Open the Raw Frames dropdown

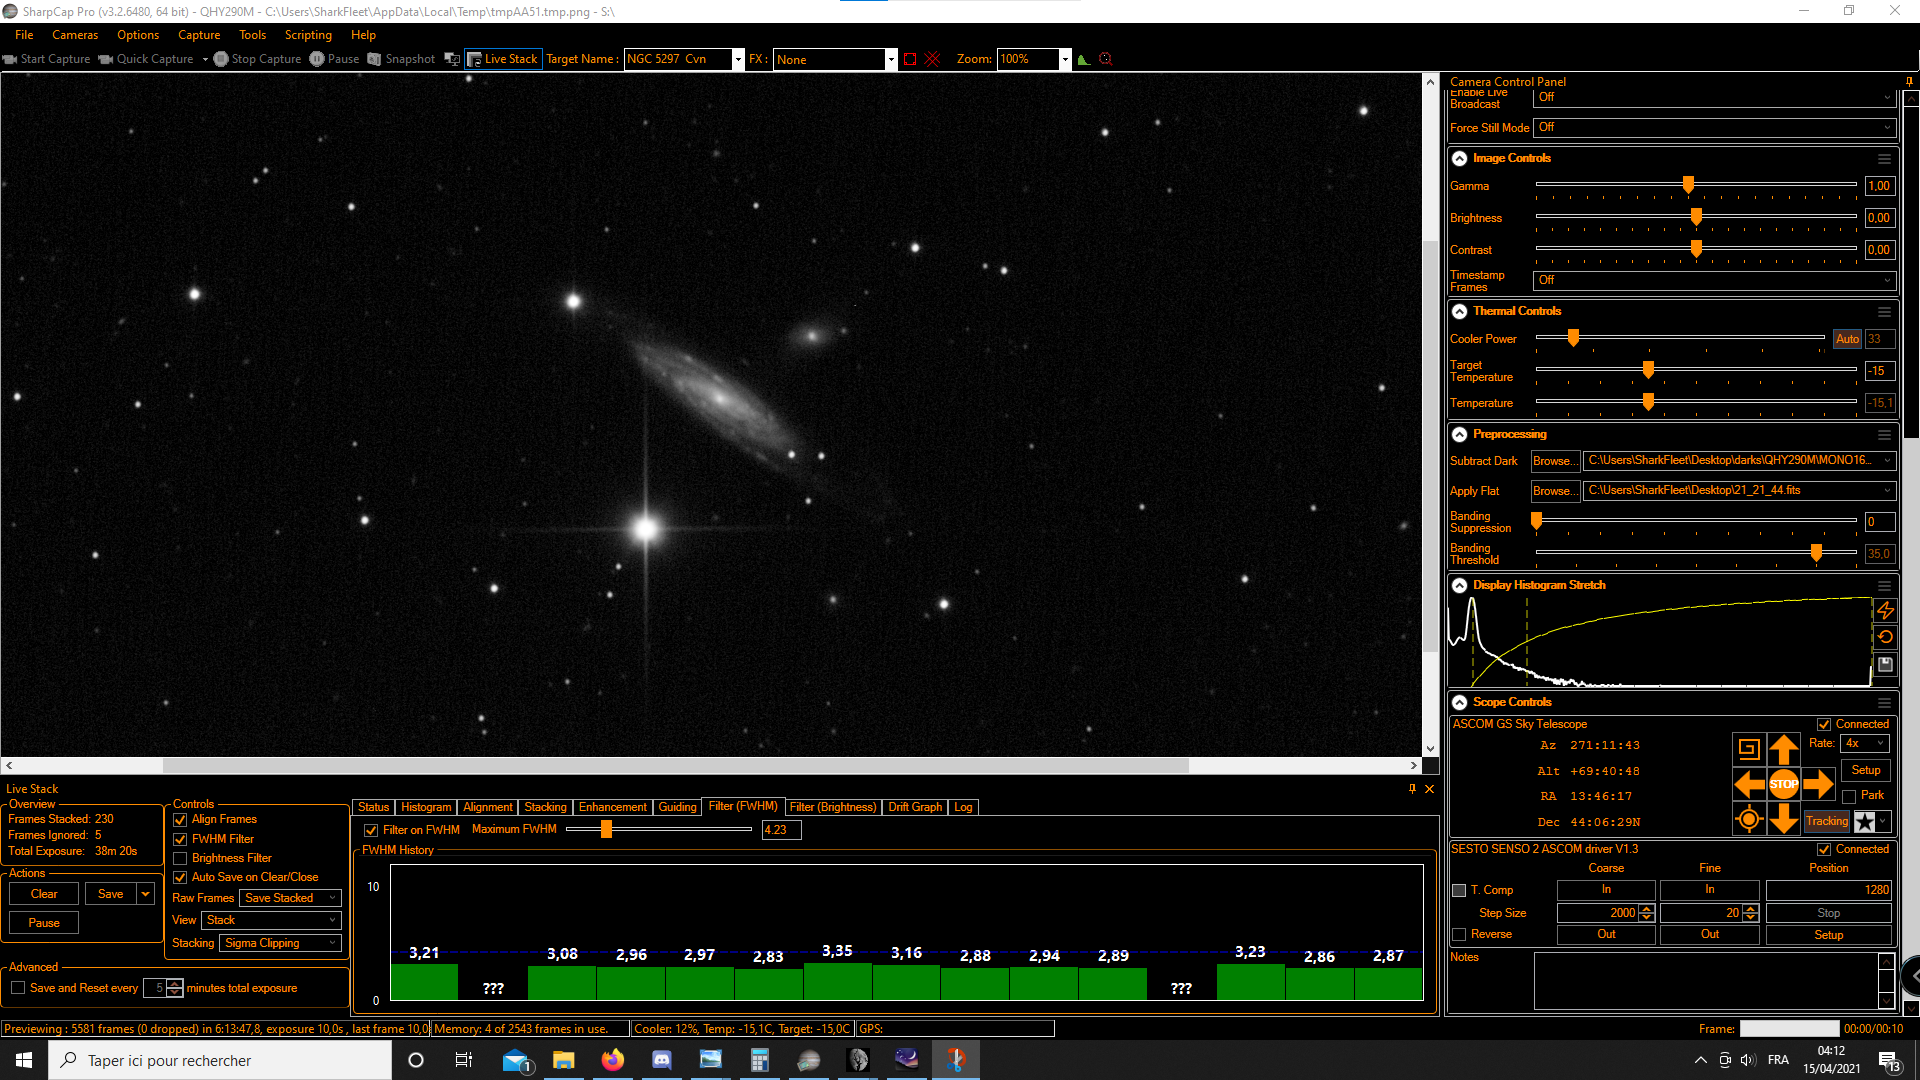pyautogui.click(x=290, y=898)
